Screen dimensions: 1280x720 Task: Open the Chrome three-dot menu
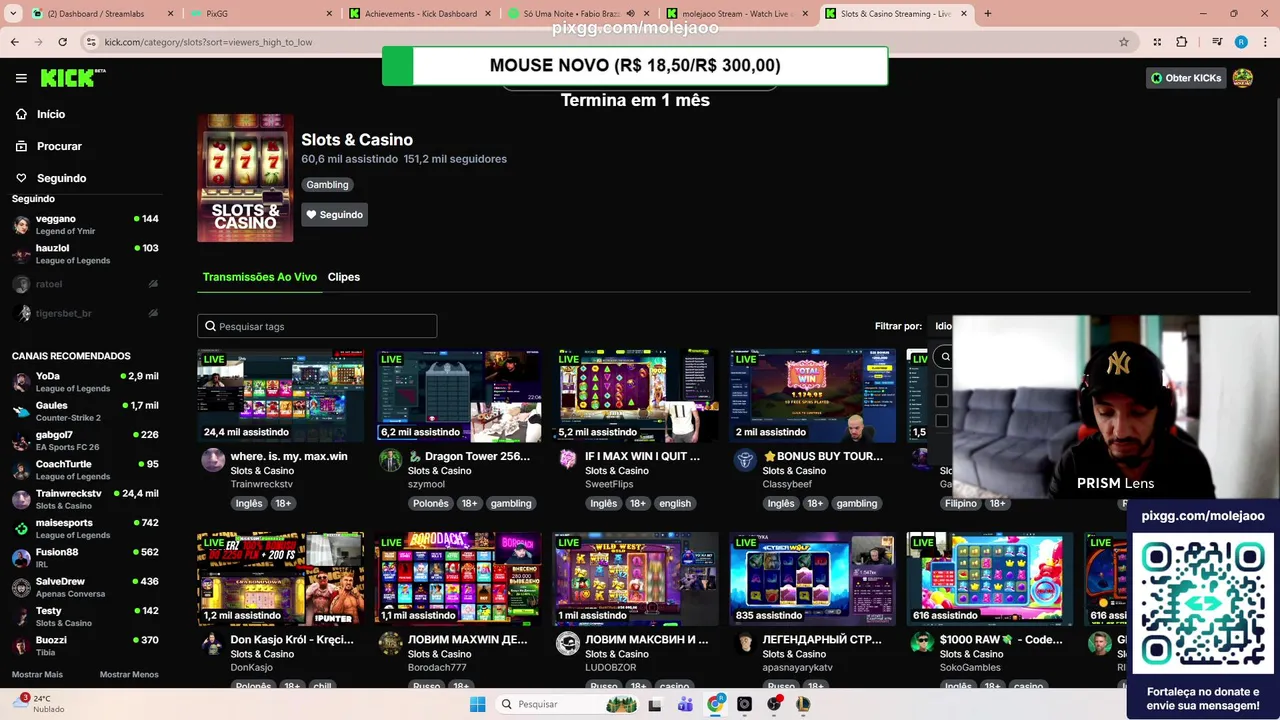click(x=1265, y=42)
